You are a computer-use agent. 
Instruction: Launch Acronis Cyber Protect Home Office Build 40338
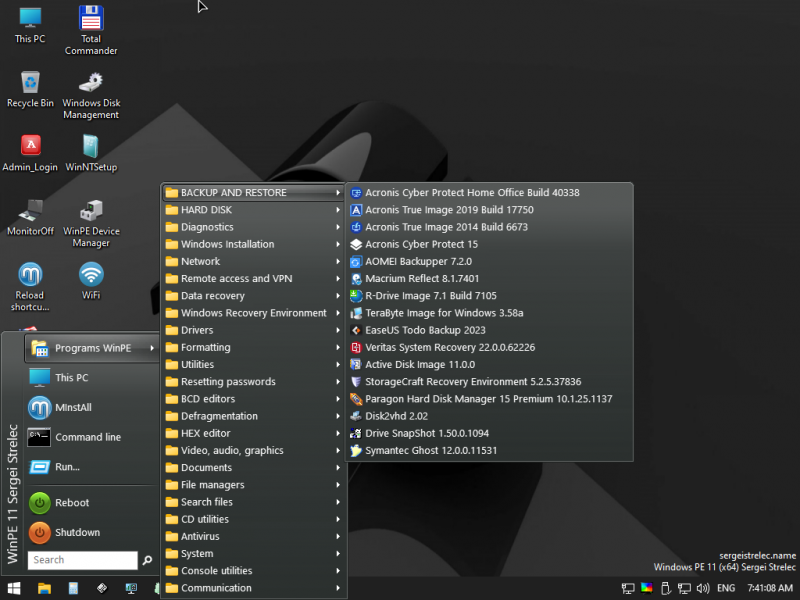489,192
